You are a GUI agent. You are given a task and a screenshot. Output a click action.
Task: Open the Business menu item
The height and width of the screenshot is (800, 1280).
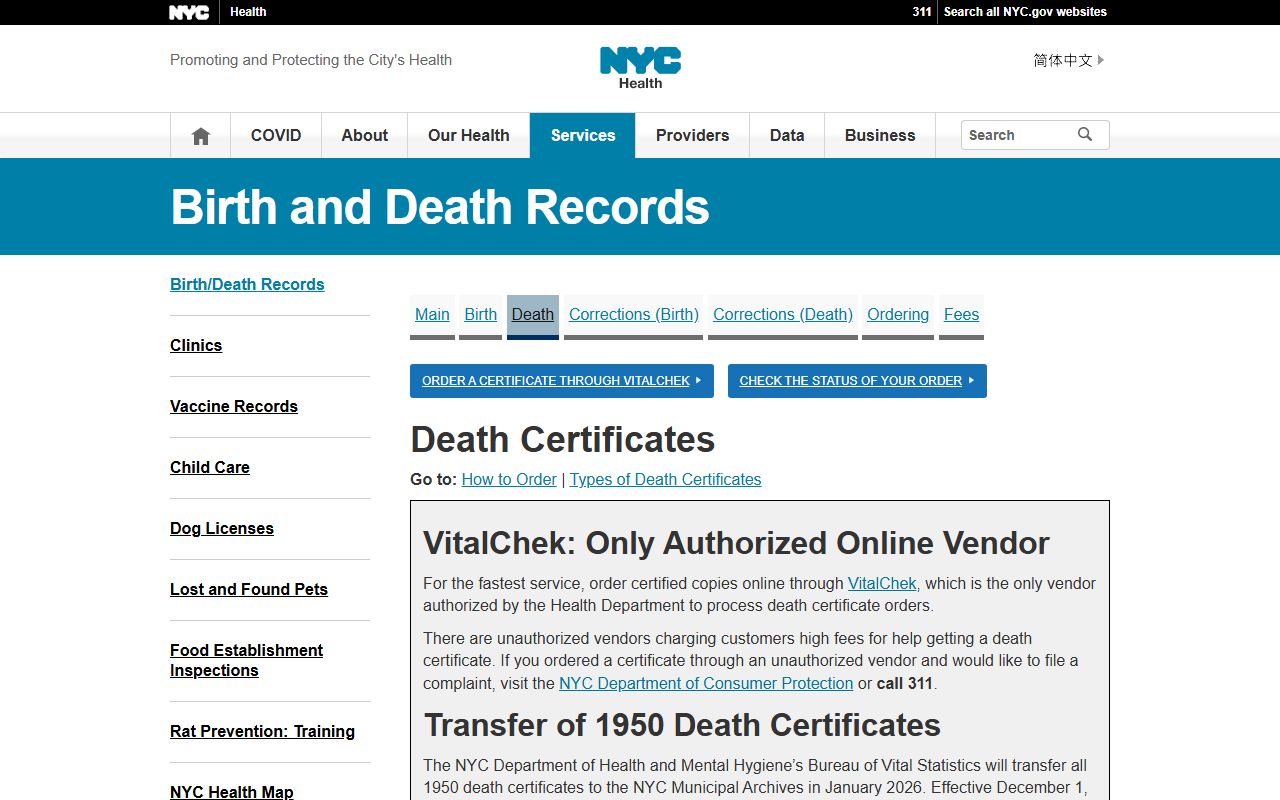point(880,136)
